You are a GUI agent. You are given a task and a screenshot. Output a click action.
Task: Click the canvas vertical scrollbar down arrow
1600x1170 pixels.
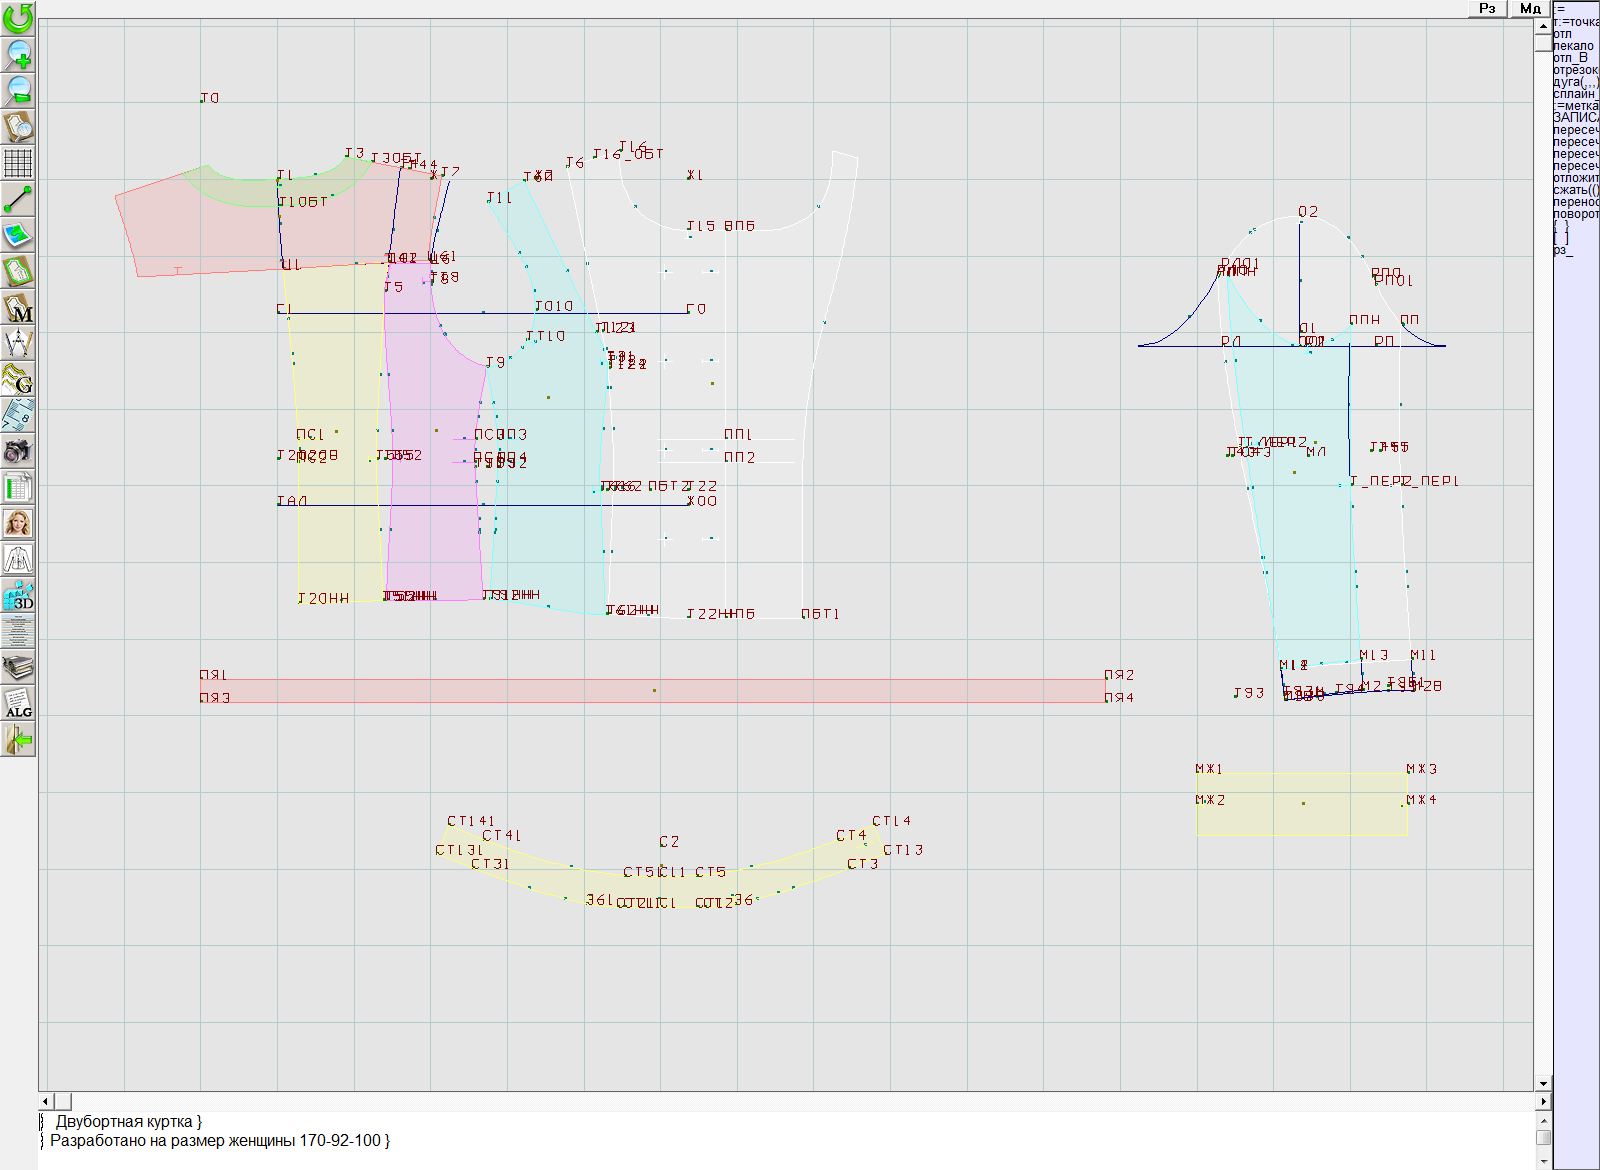1543,1083
